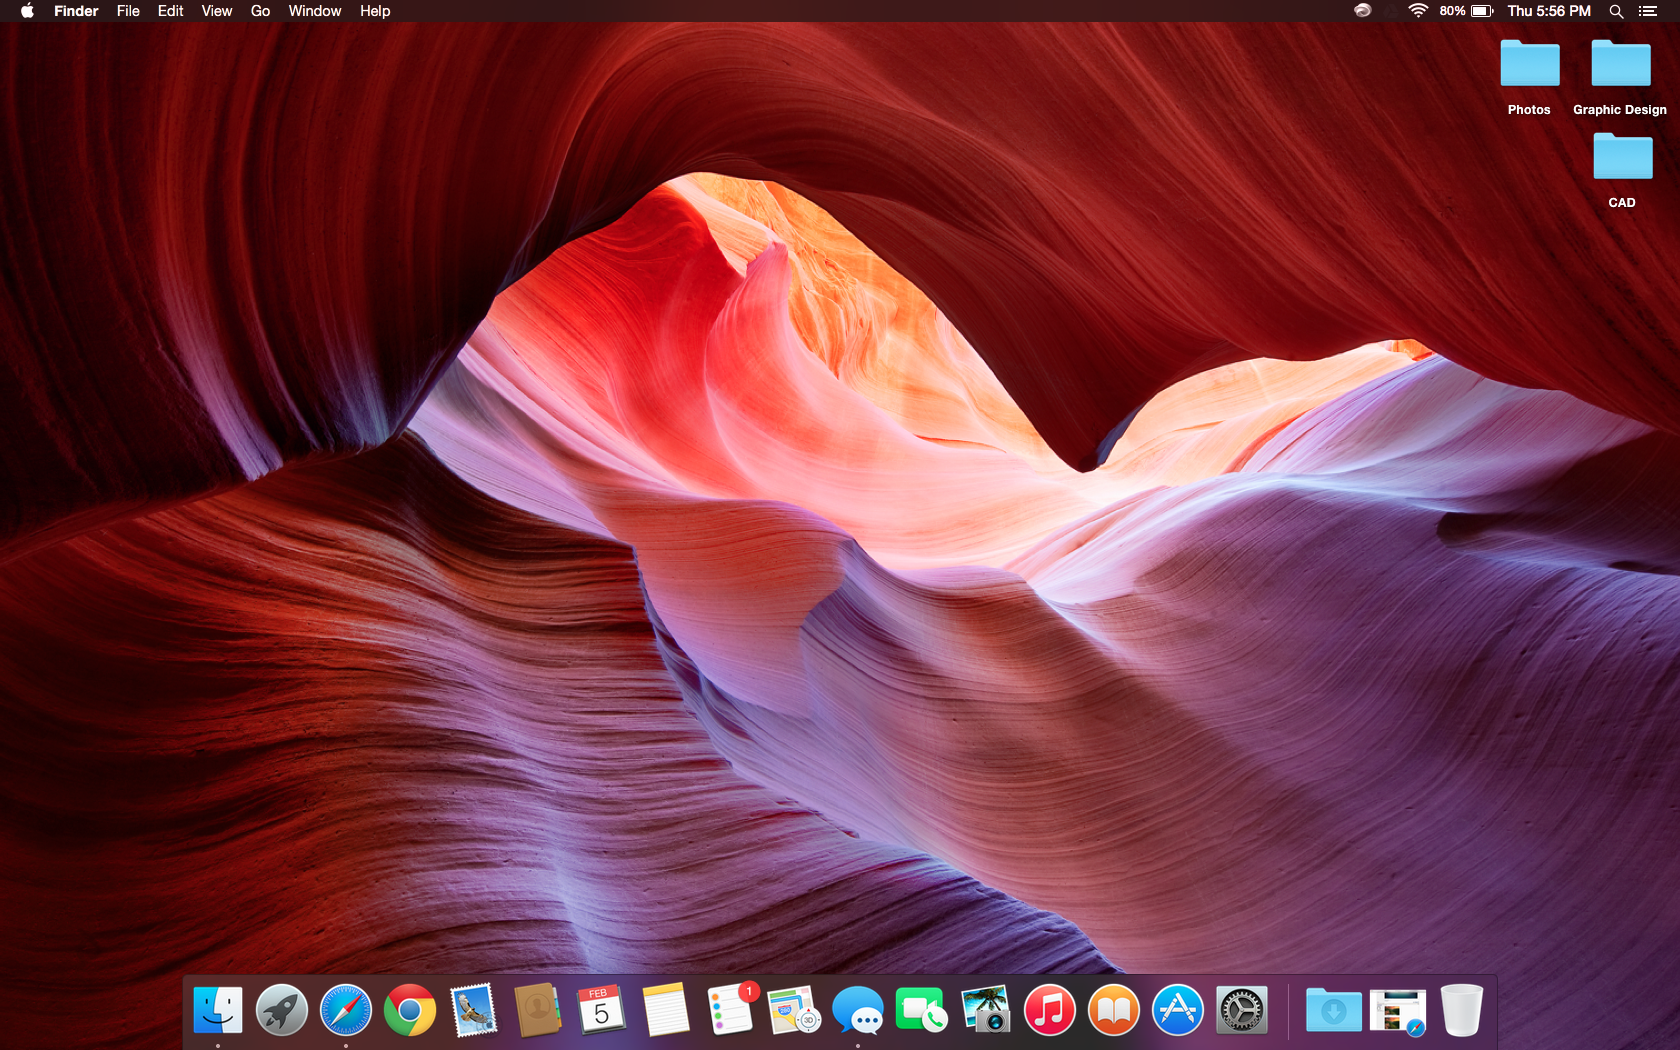Expand the Downloads stack in Dock

1333,1011
